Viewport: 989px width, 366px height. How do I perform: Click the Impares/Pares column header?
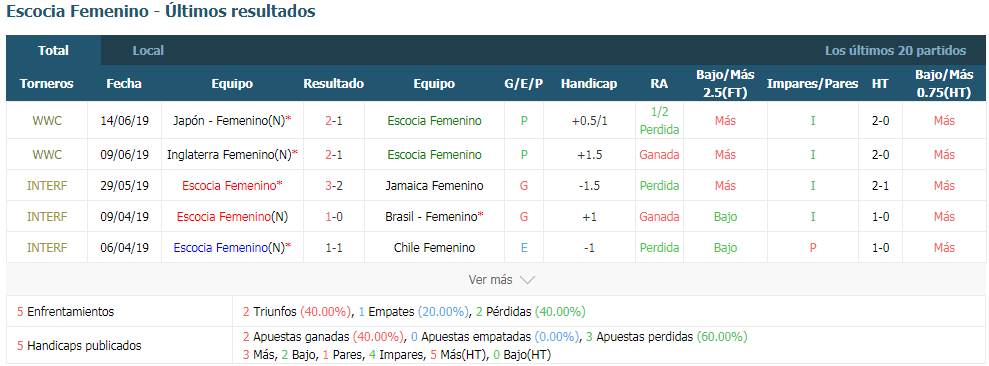[812, 83]
